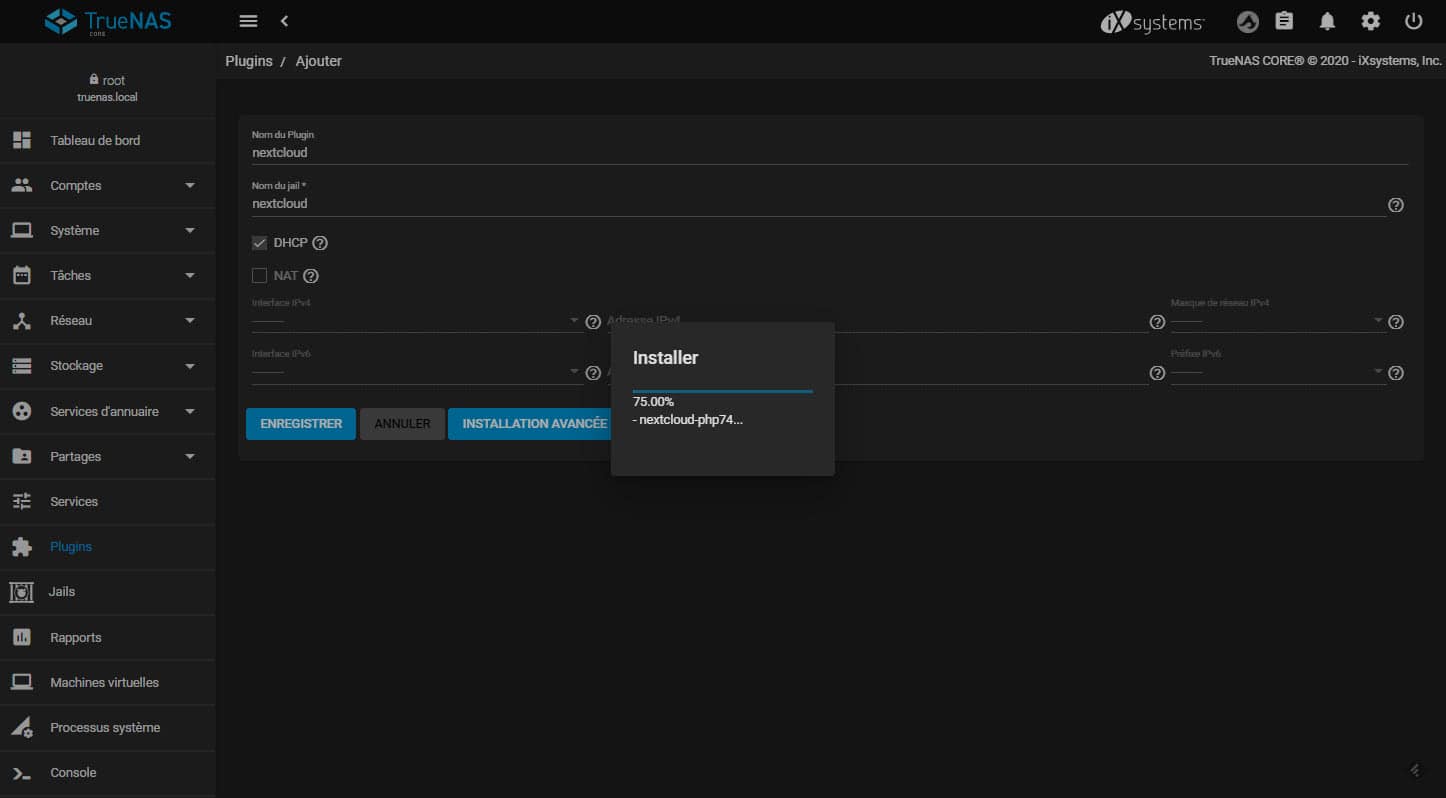Viewport: 1446px width, 798px height.
Task: Show help icon next to DHCP
Action: (320, 243)
